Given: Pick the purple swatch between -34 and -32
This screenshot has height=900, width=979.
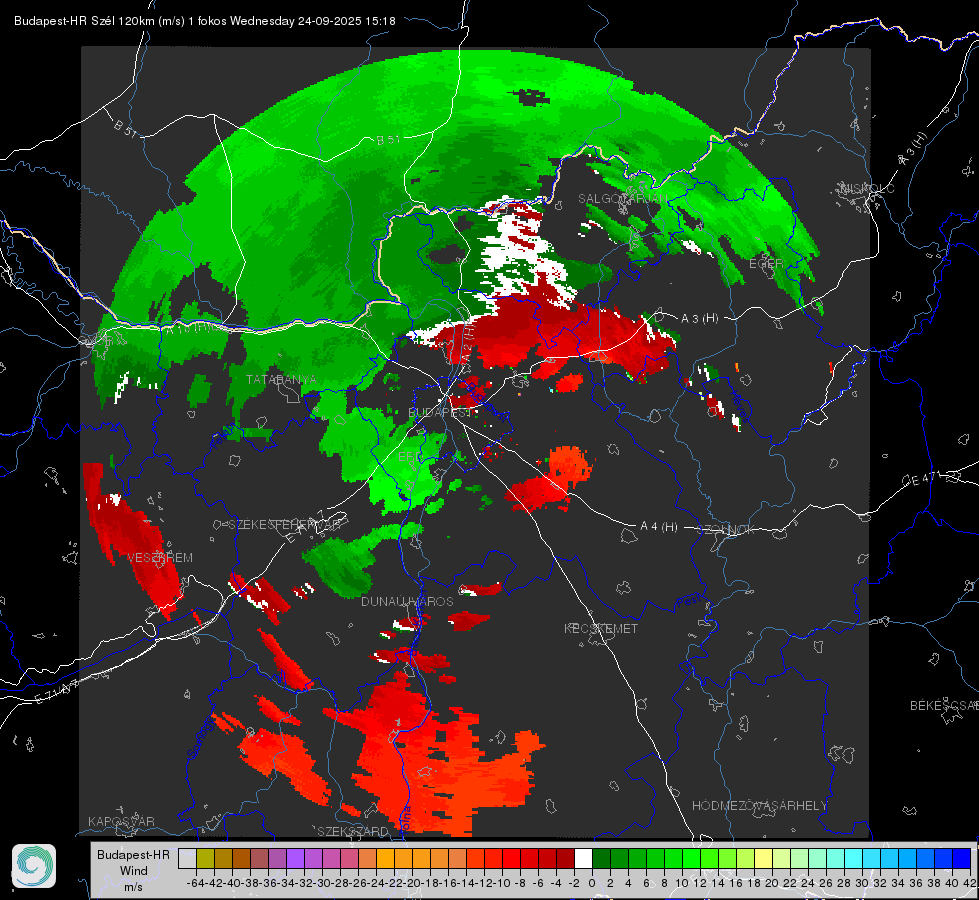Looking at the screenshot, I should [295, 858].
